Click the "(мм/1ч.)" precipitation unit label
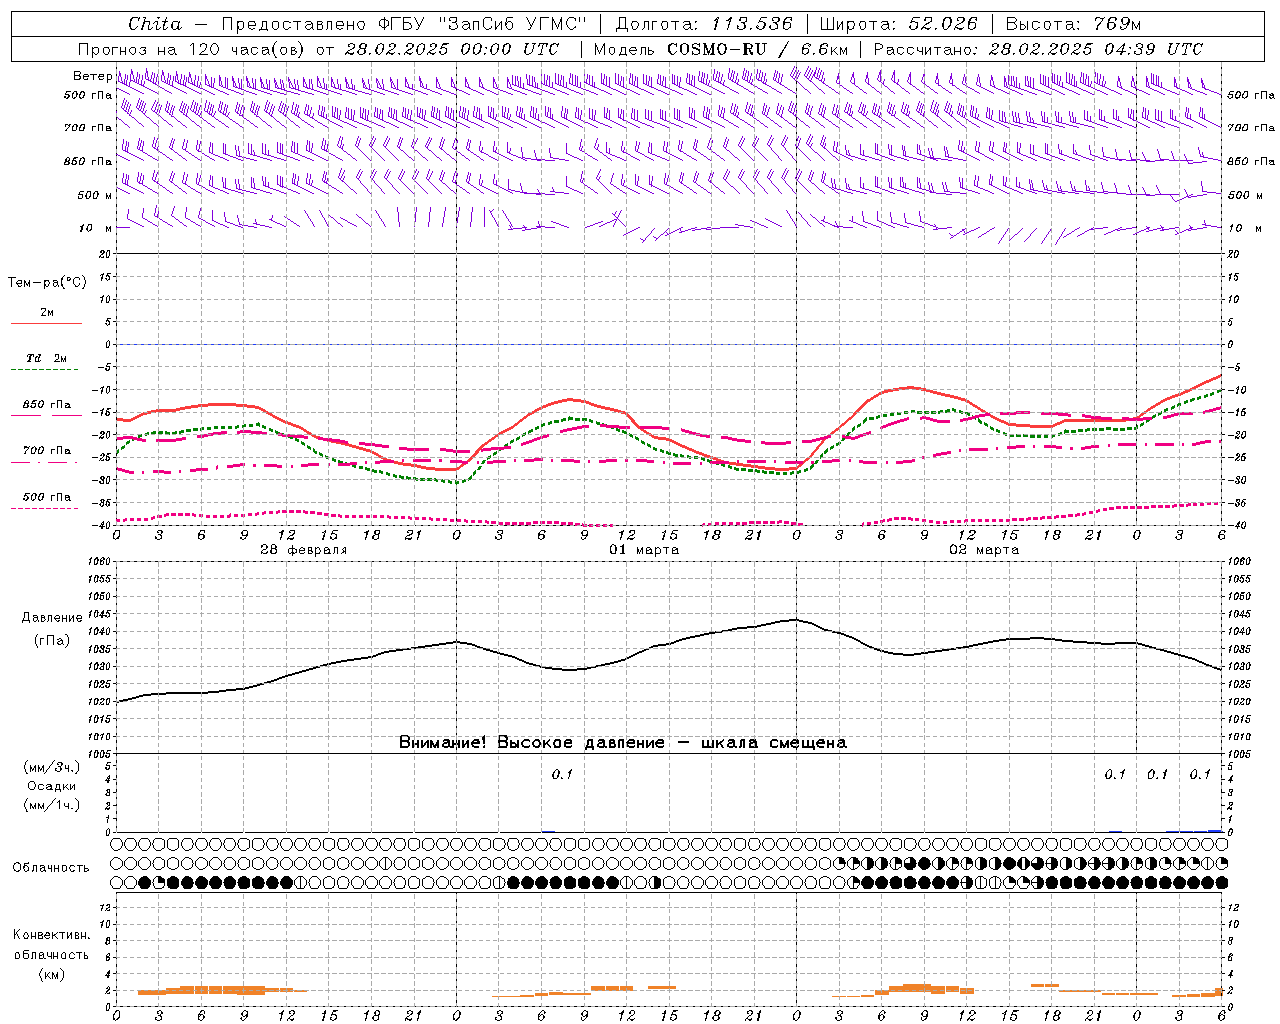Screen dimensions: 1280x1024 click(x=52, y=805)
